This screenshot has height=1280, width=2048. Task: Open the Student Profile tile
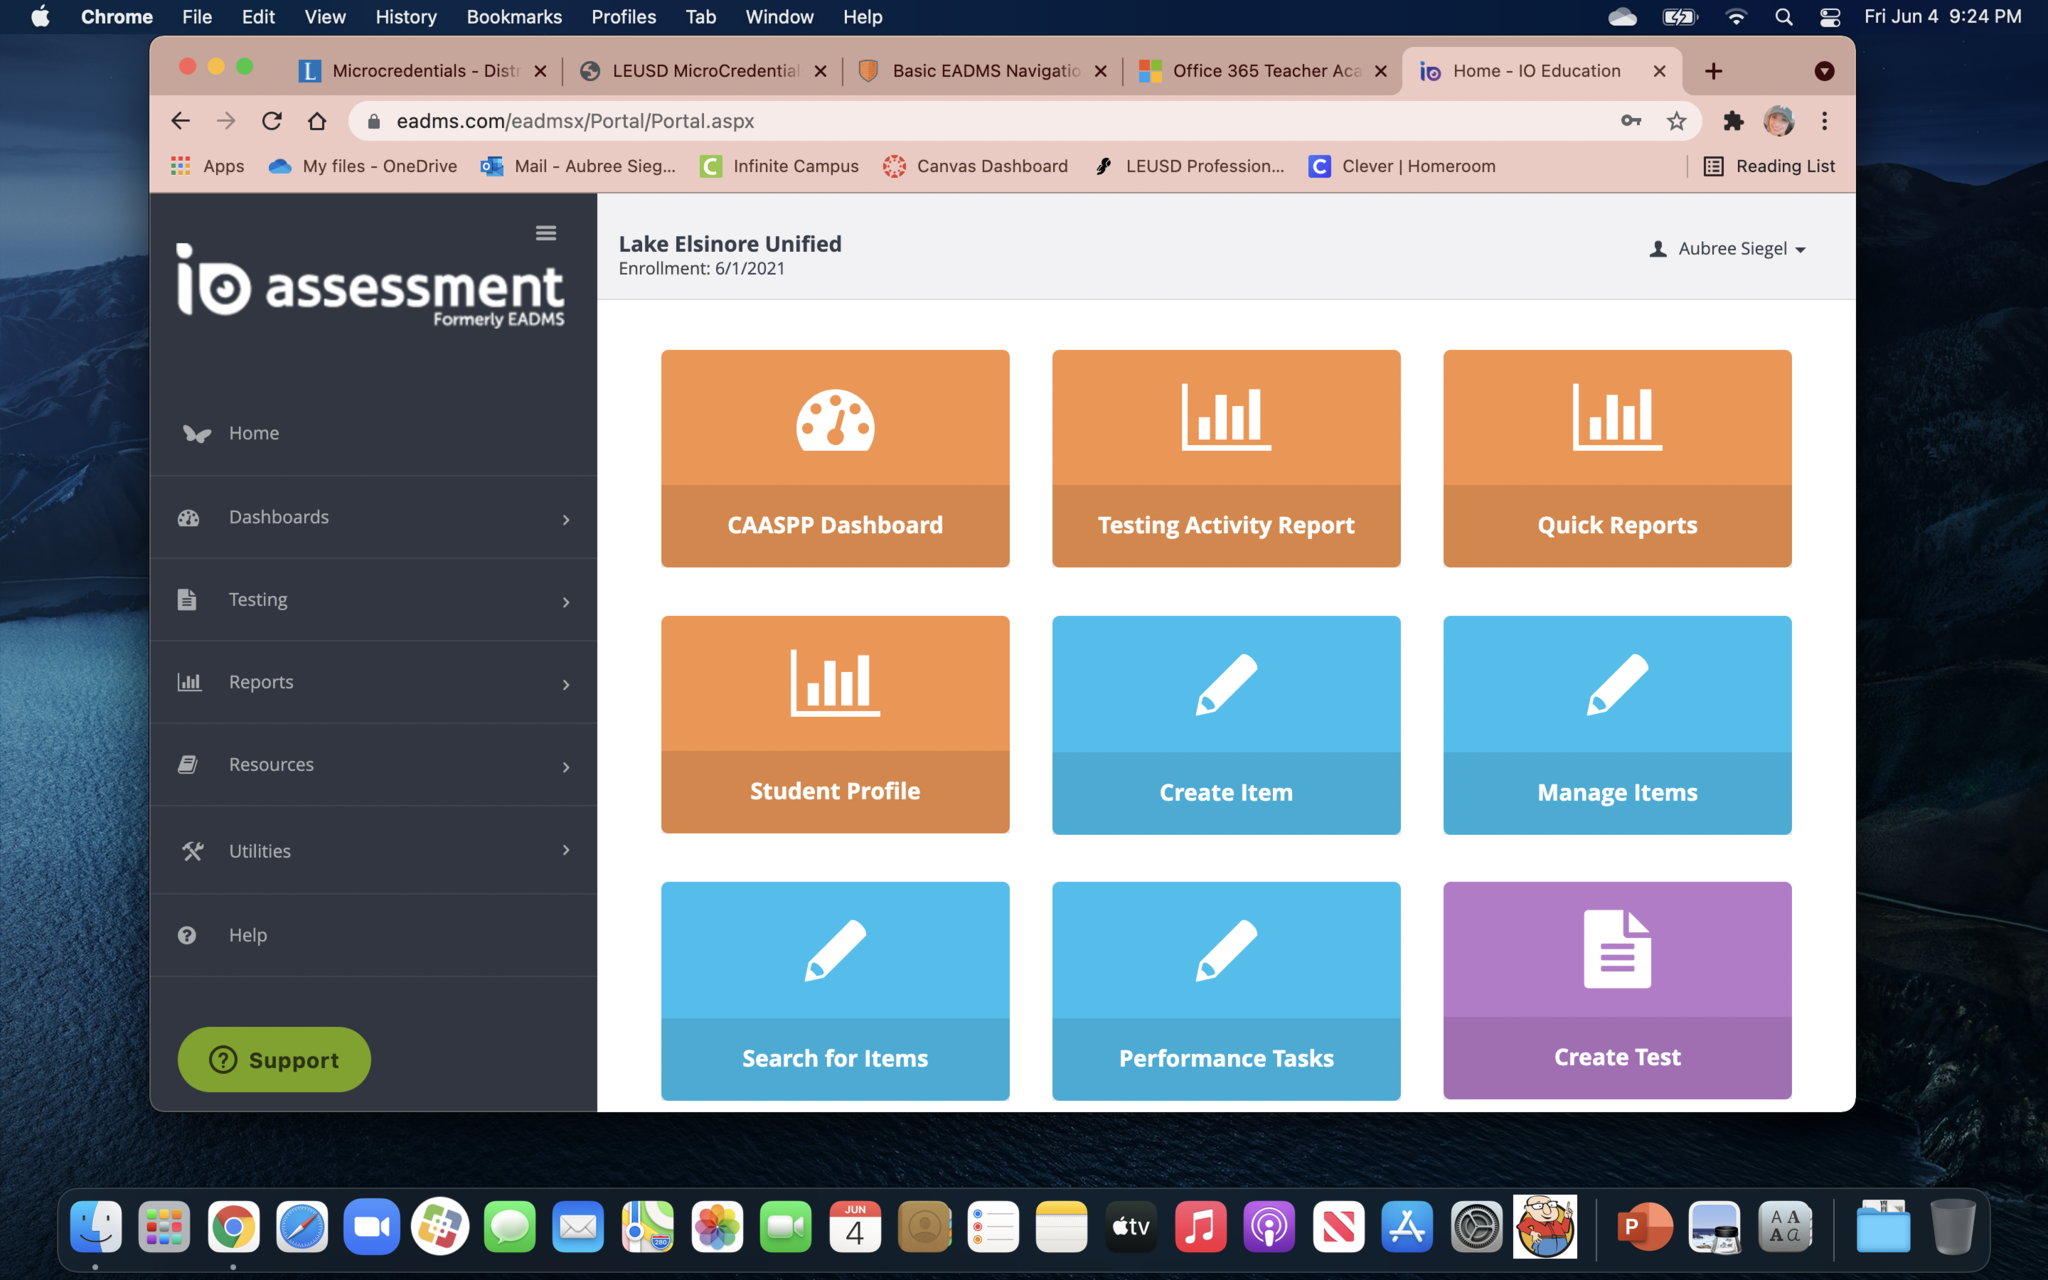coord(835,724)
